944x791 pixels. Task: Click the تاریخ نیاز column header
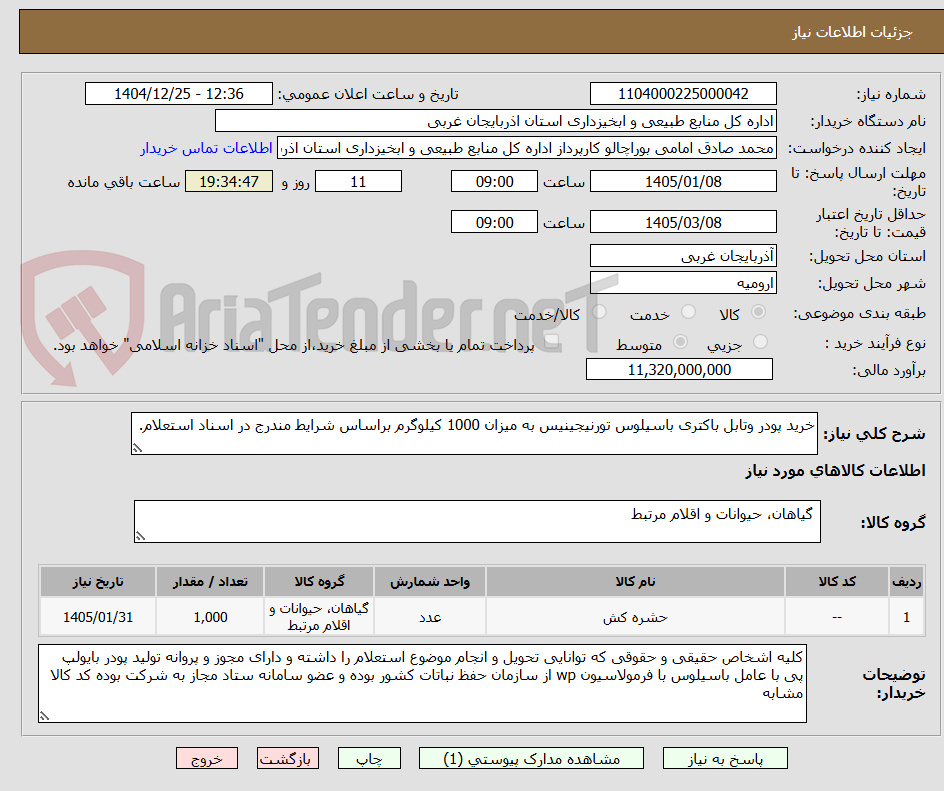98,582
